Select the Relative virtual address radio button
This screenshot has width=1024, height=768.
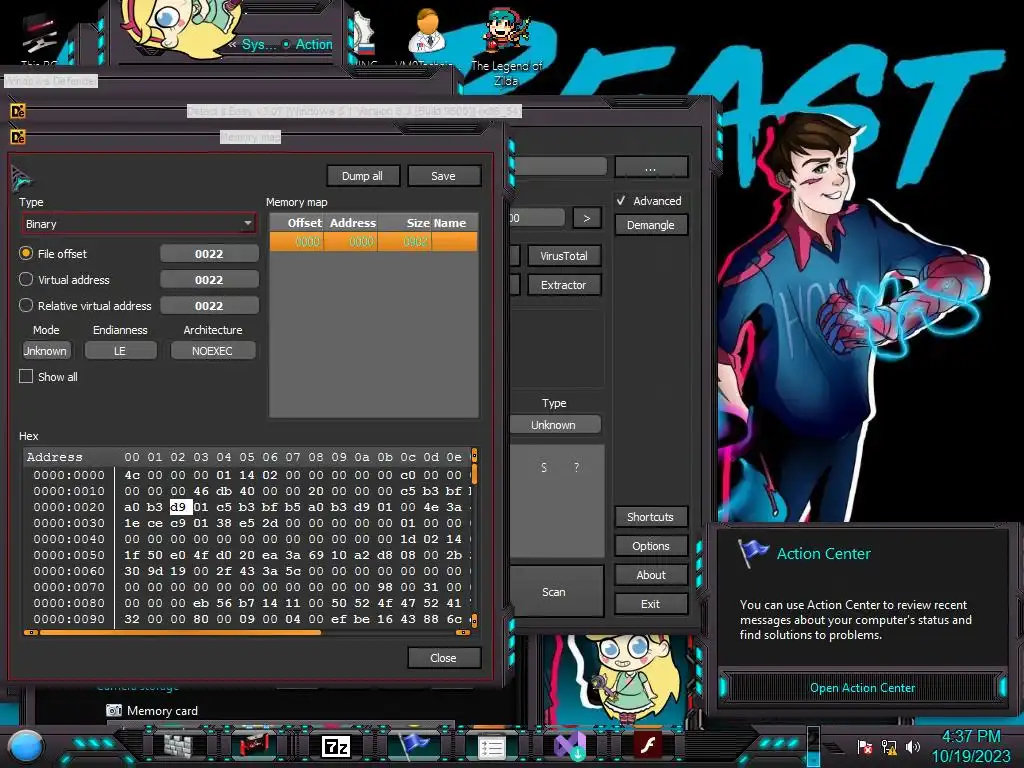pyautogui.click(x=26, y=306)
